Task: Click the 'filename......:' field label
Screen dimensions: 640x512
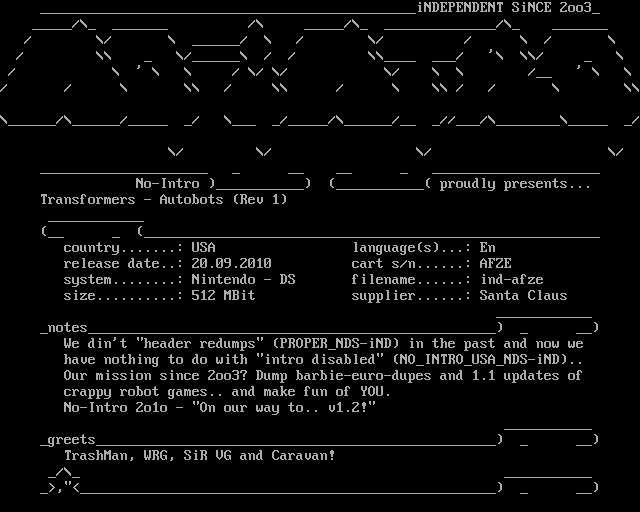Action: point(411,279)
